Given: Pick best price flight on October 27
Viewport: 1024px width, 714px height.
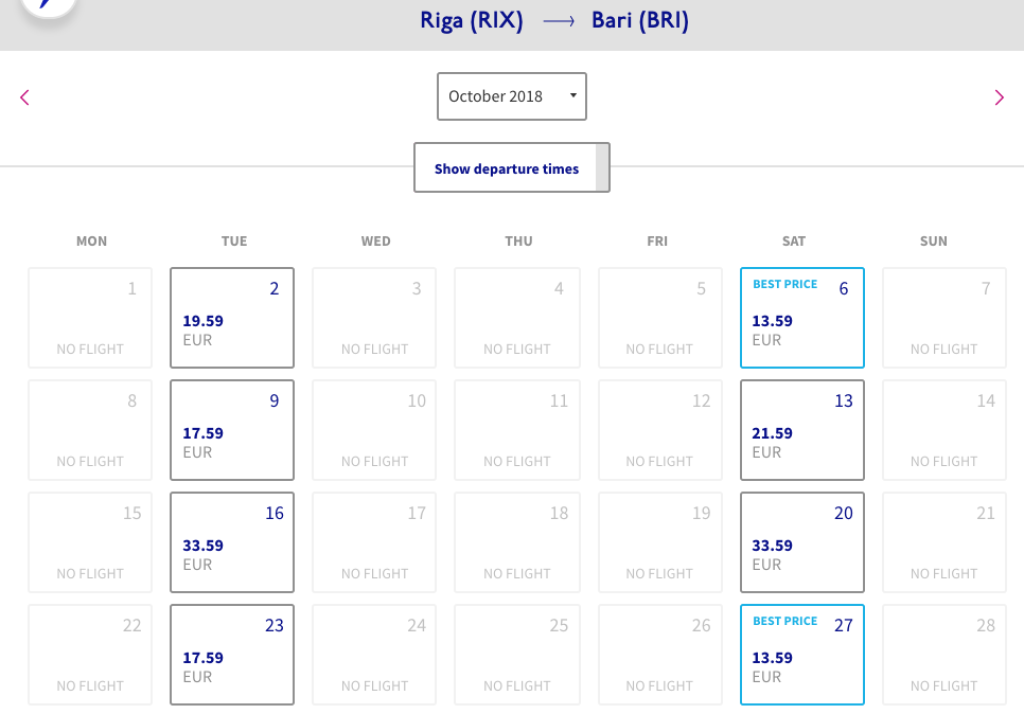Looking at the screenshot, I should tap(802, 654).
